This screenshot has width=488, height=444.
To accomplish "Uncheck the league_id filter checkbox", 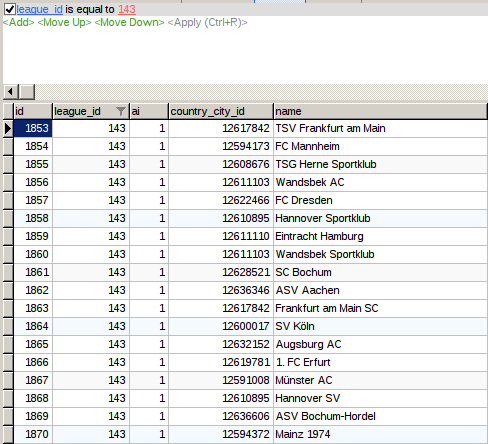I will pos(9,9).
